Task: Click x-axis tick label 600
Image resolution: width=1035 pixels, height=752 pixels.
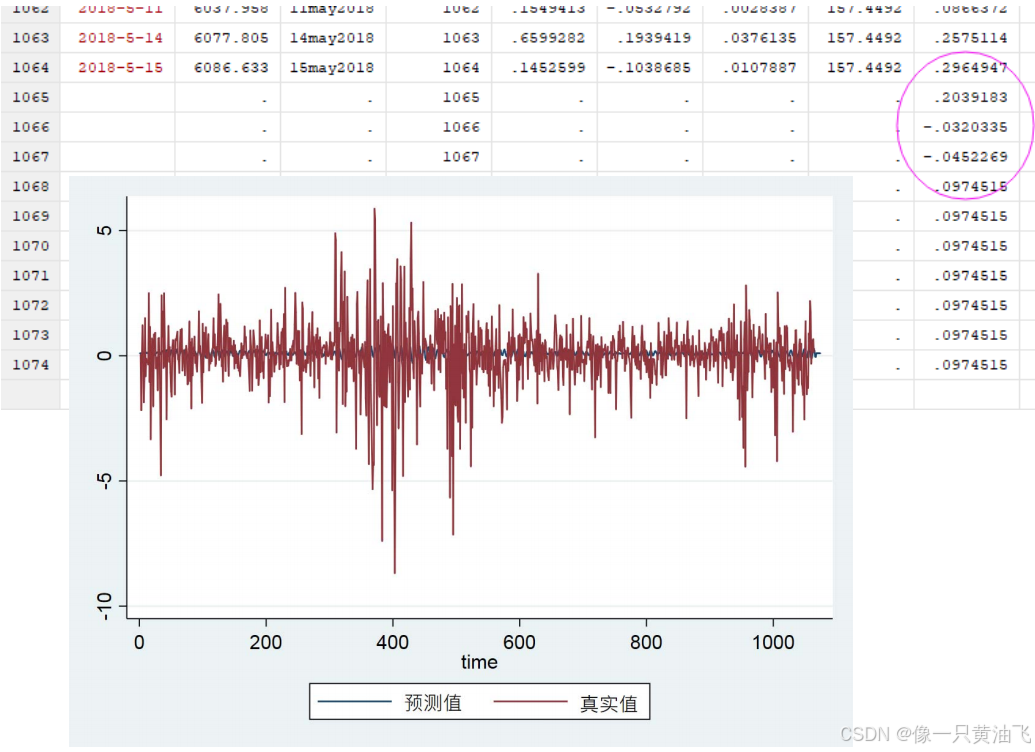Action: [x=519, y=642]
